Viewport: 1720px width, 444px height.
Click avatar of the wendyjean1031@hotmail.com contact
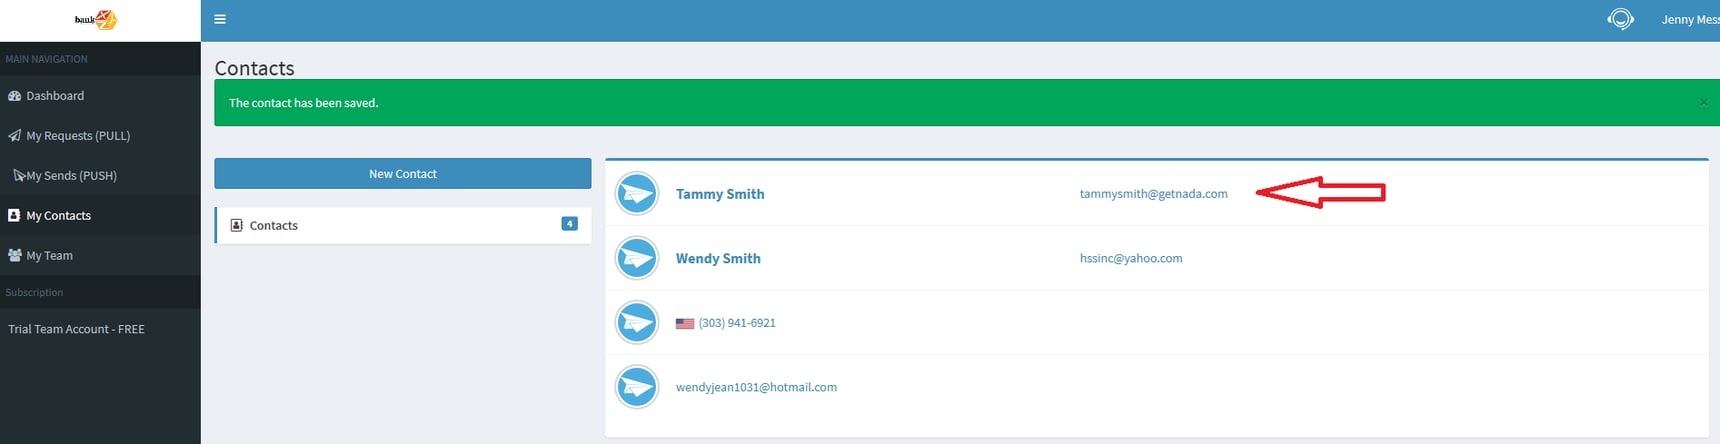(636, 387)
